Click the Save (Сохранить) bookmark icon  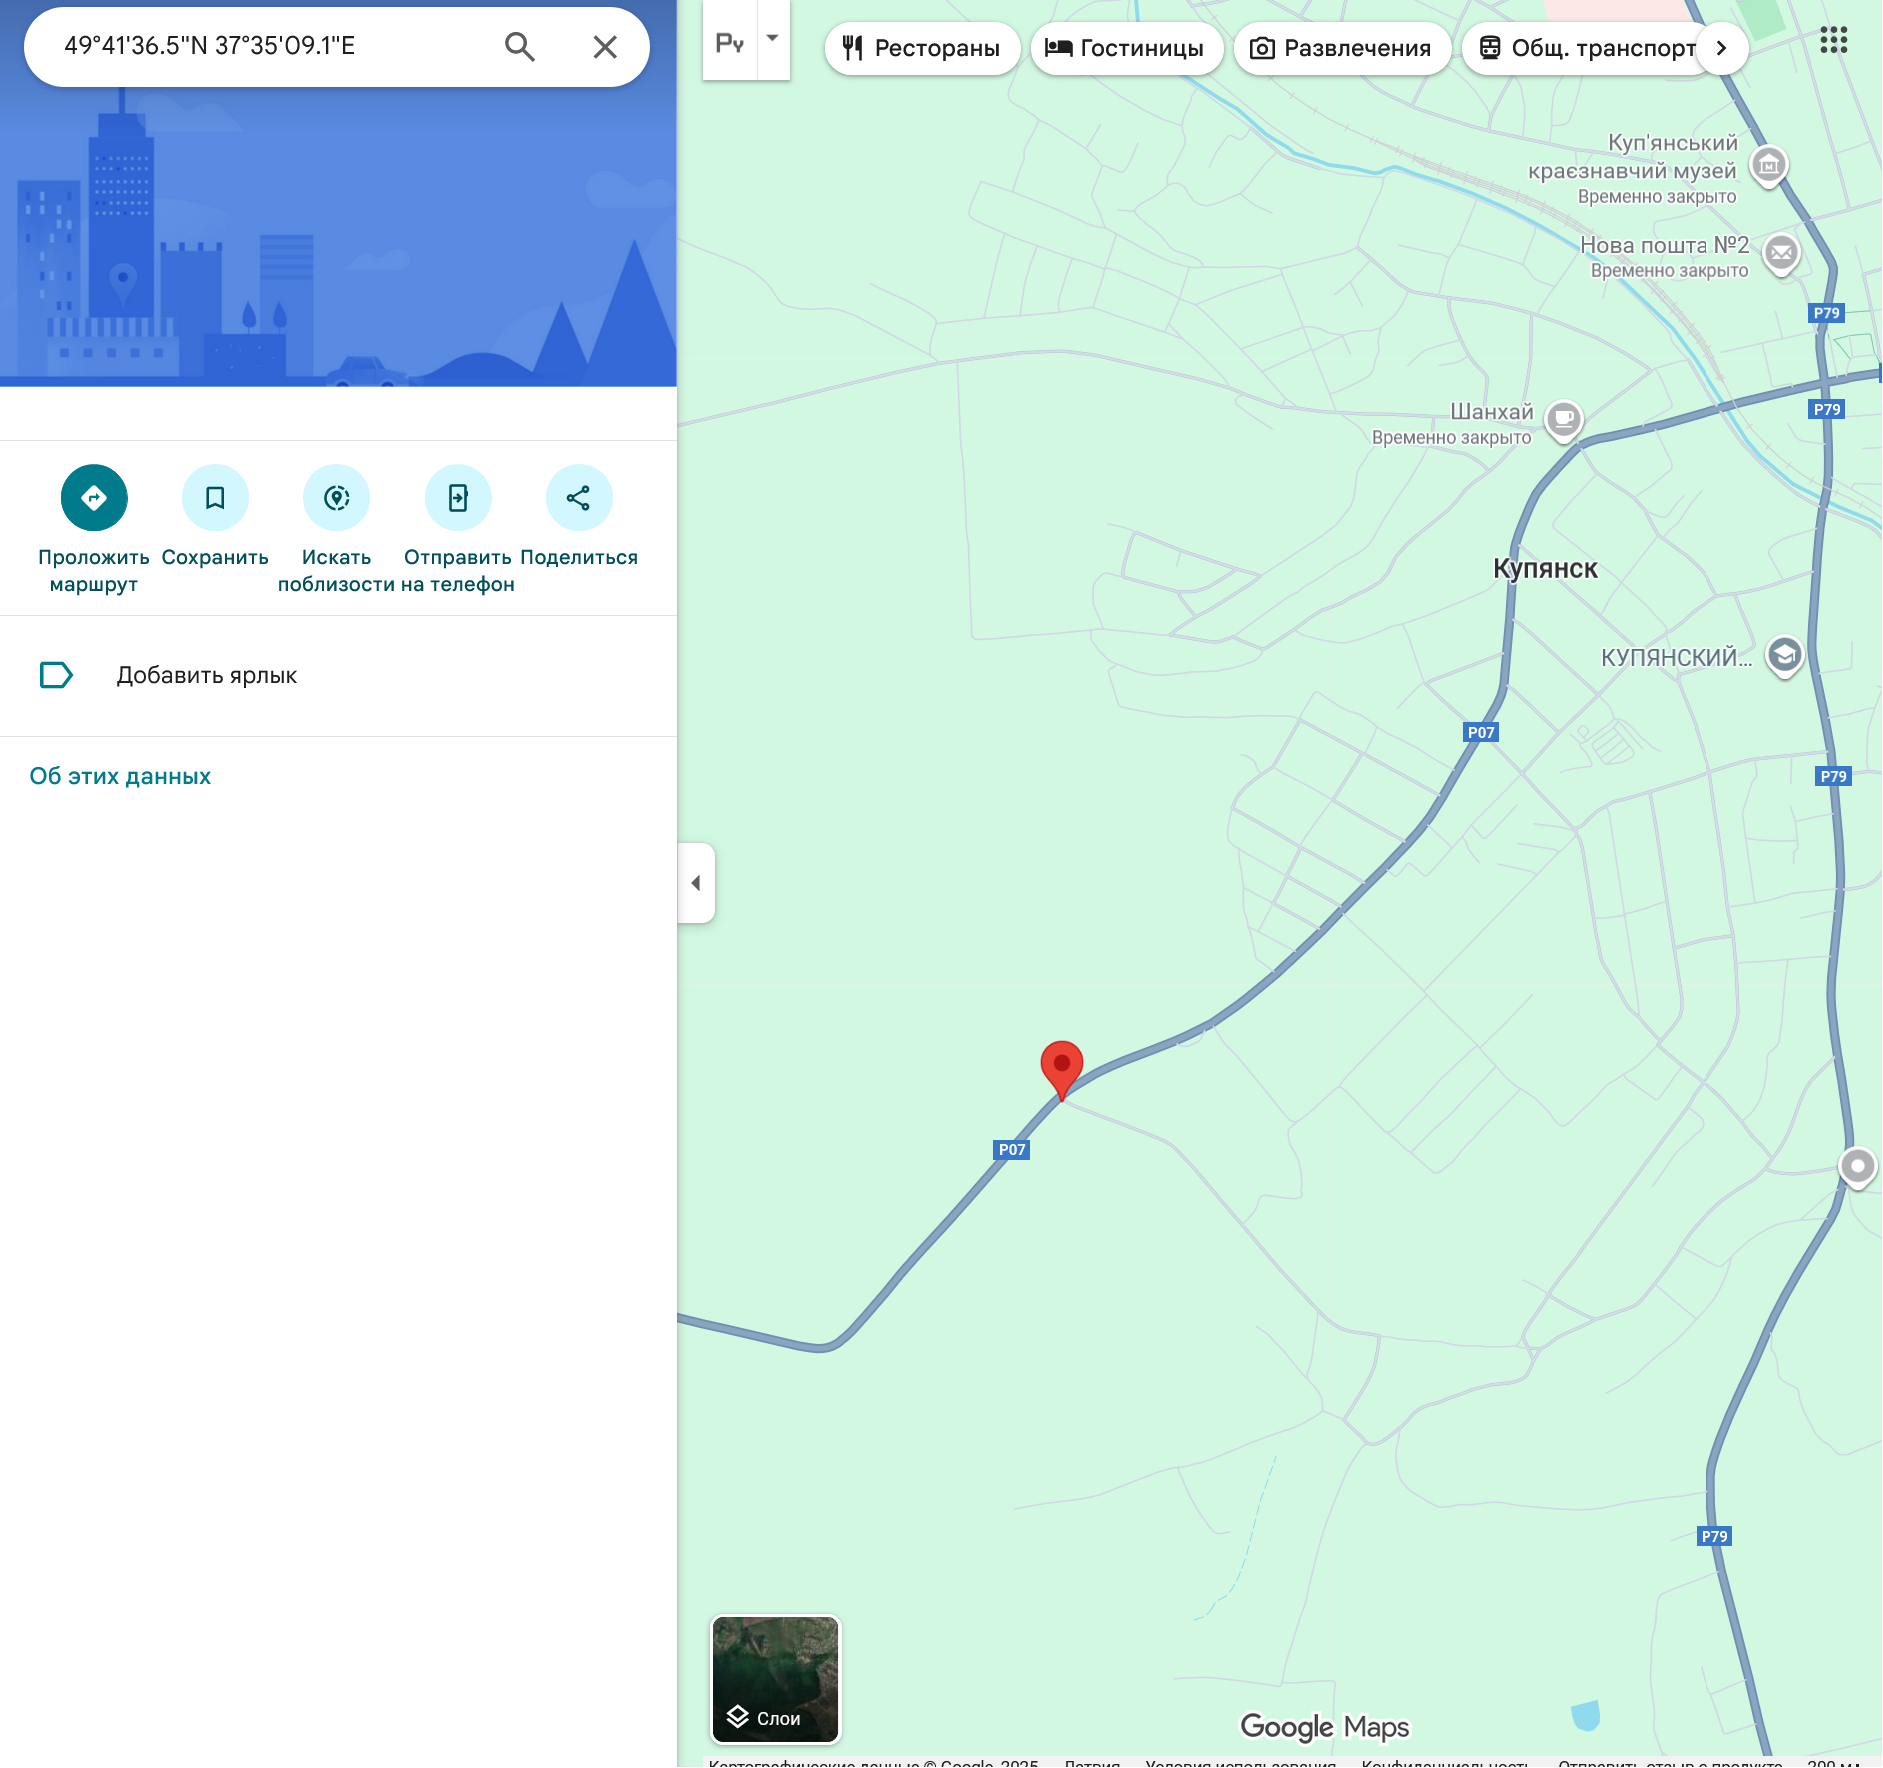215,498
